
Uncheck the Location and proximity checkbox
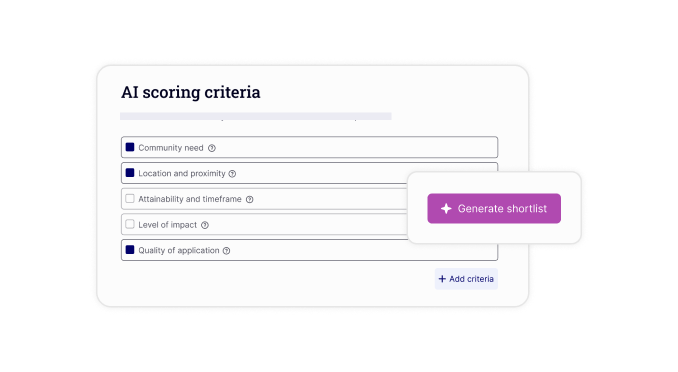[x=130, y=173]
